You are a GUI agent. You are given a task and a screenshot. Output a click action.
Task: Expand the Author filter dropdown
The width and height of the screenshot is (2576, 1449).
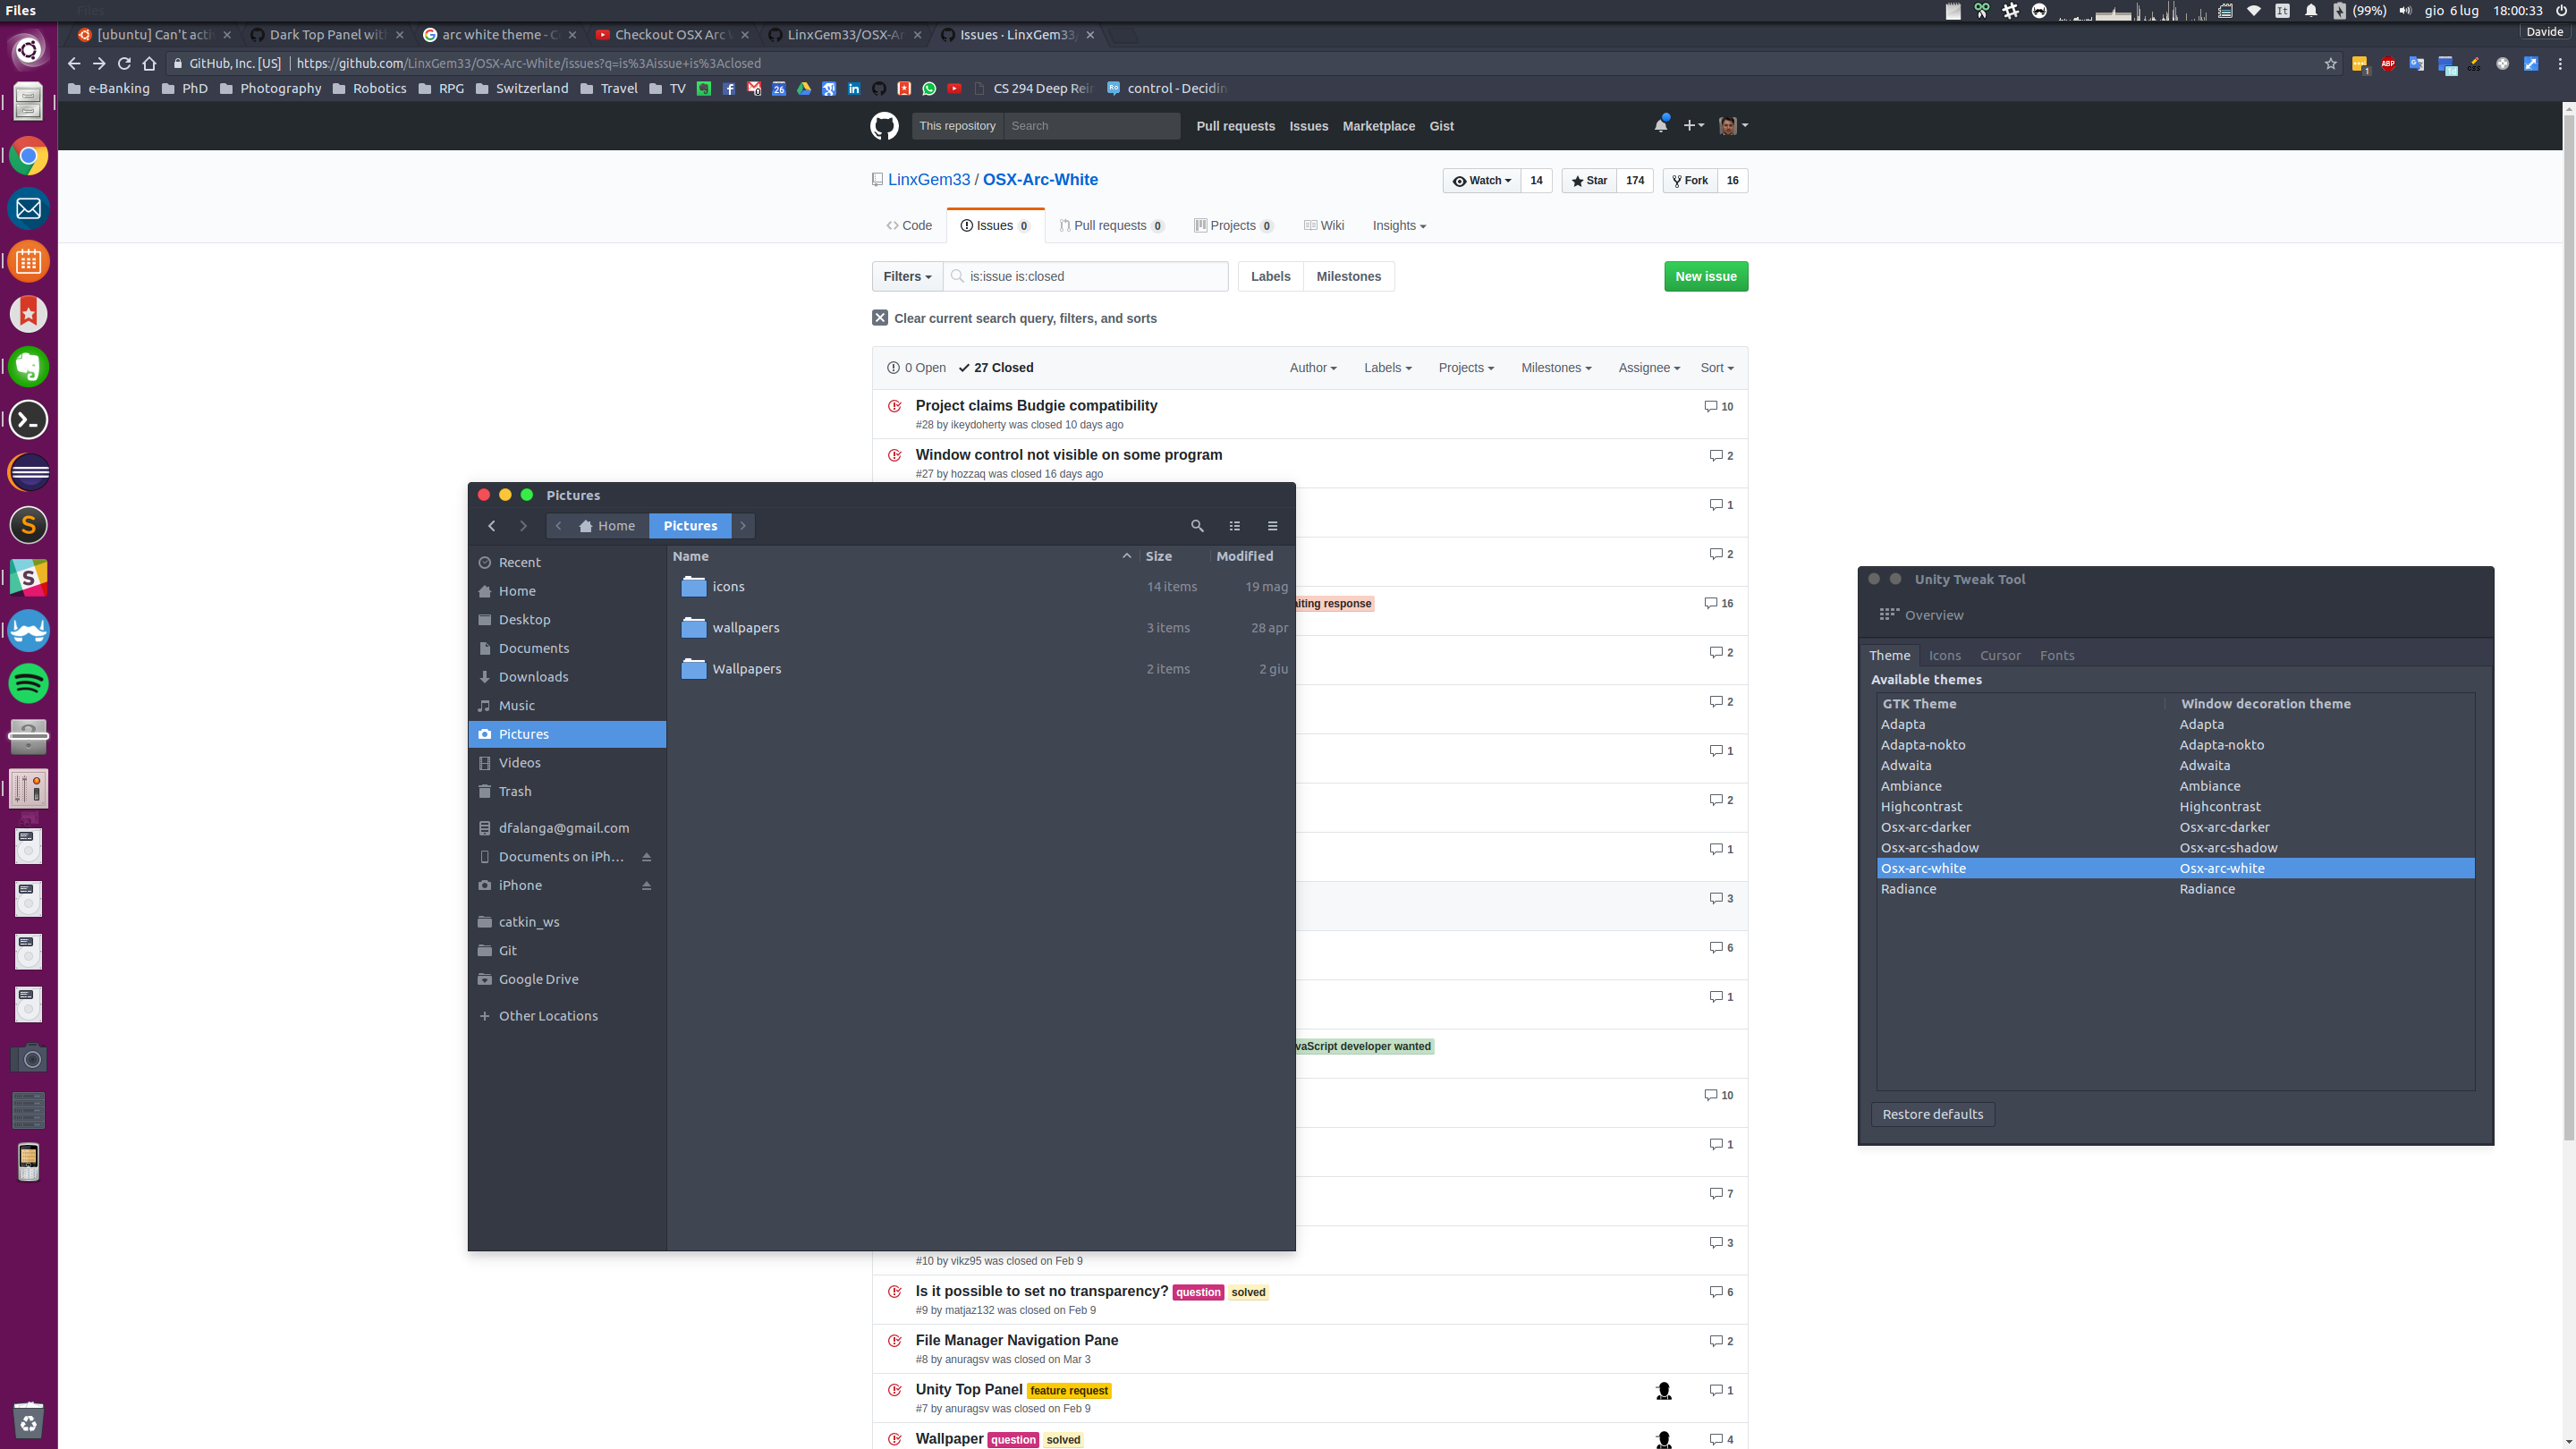pos(1312,368)
